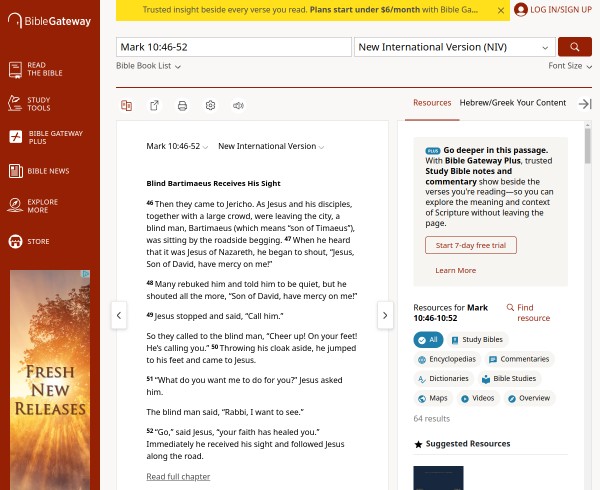Image resolution: width=600 pixels, height=490 pixels.
Task: Filter resources by Videos
Action: coord(478,398)
